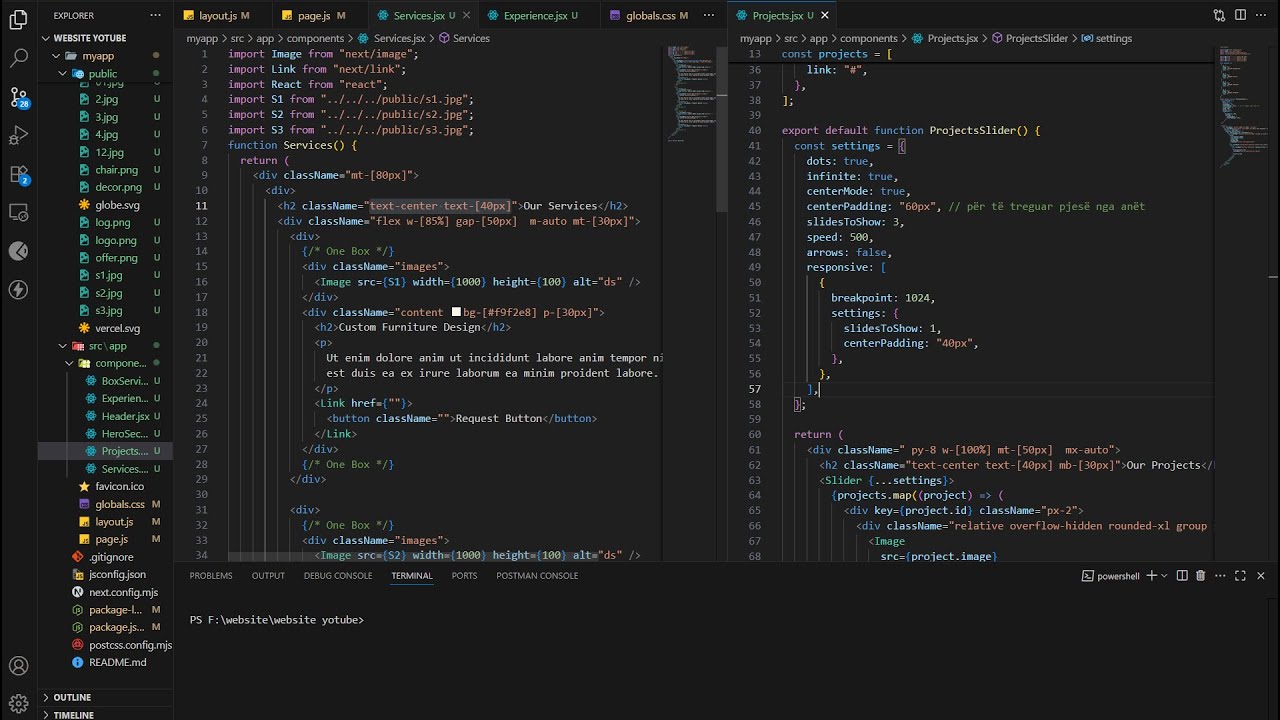Screen dimensions: 1280x720
Task: Open .gitignore in the explorer
Action: pyautogui.click(x=110, y=557)
